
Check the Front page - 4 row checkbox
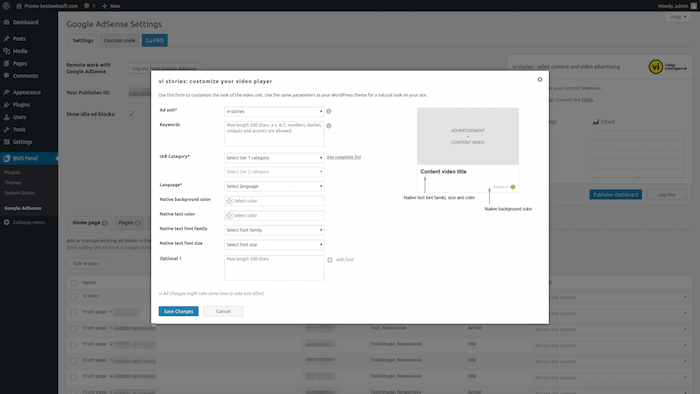(74, 377)
